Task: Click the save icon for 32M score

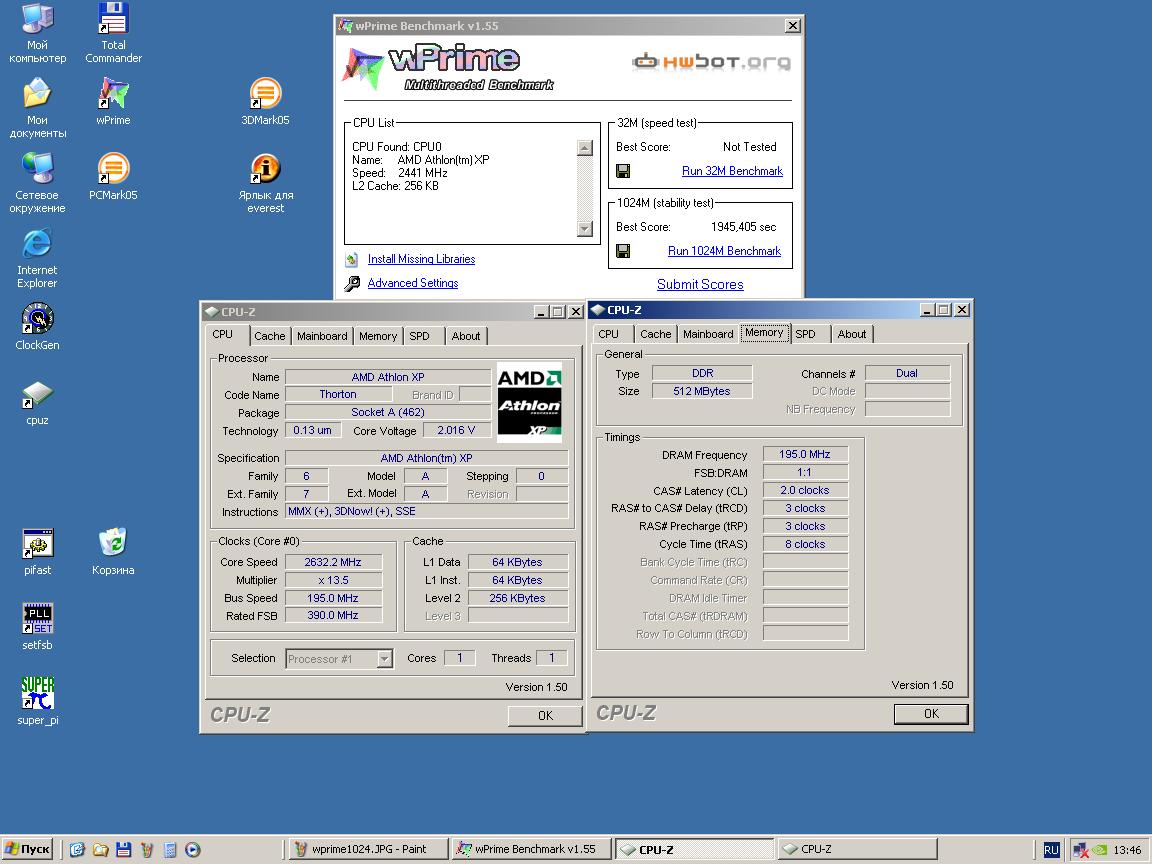Action: pos(623,171)
